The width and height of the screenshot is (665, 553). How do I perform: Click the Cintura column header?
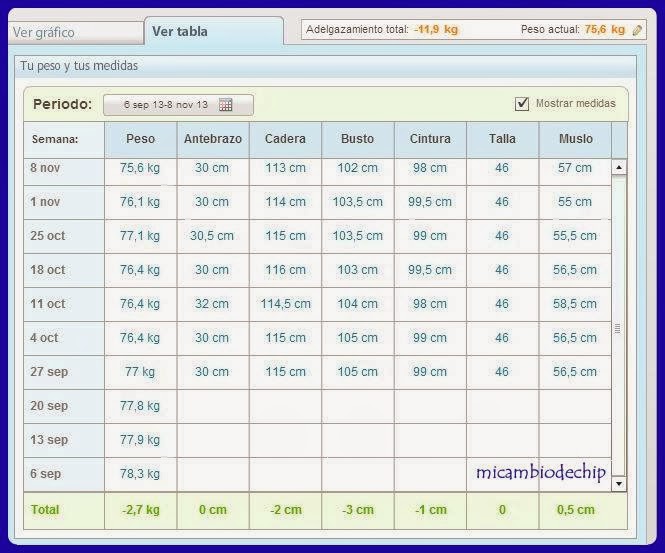tap(430, 139)
